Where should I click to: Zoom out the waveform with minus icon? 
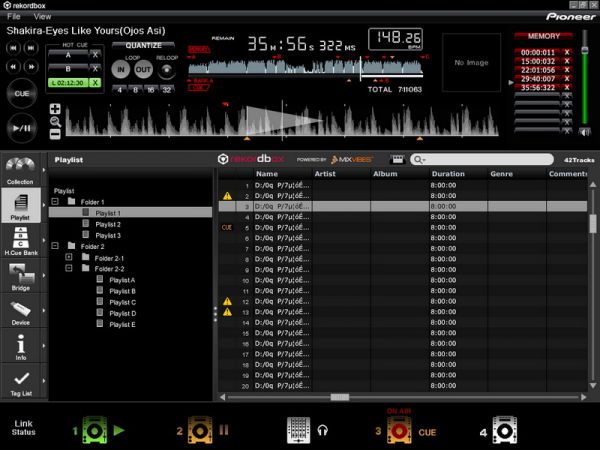[x=55, y=134]
